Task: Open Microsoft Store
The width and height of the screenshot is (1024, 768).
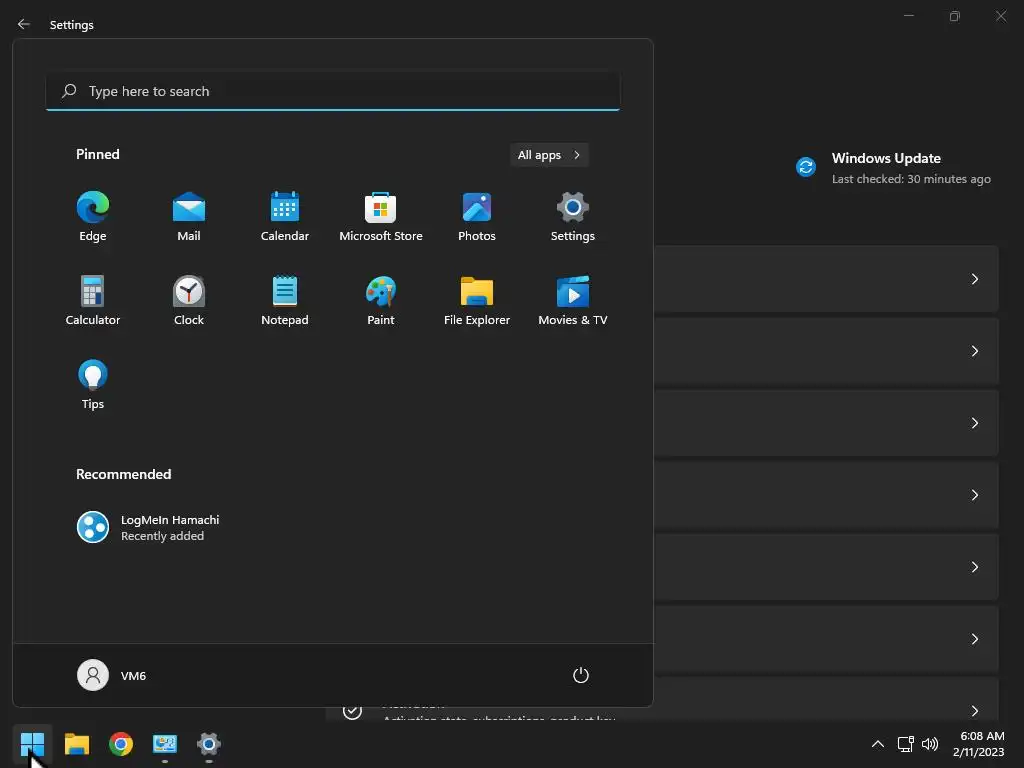Action: pos(381,217)
